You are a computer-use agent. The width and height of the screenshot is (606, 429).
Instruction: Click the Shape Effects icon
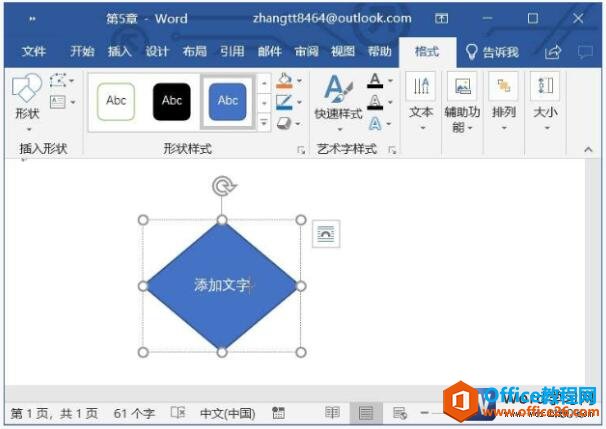click(x=284, y=123)
